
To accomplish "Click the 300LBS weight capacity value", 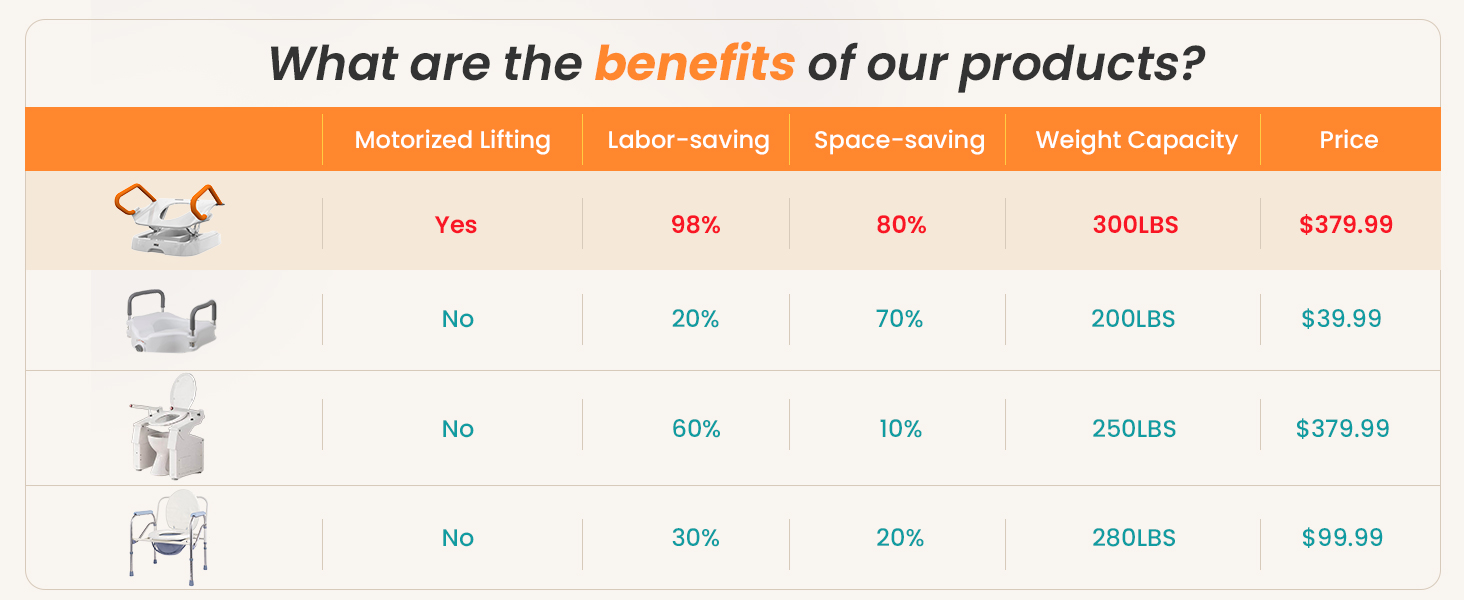I will (1135, 225).
